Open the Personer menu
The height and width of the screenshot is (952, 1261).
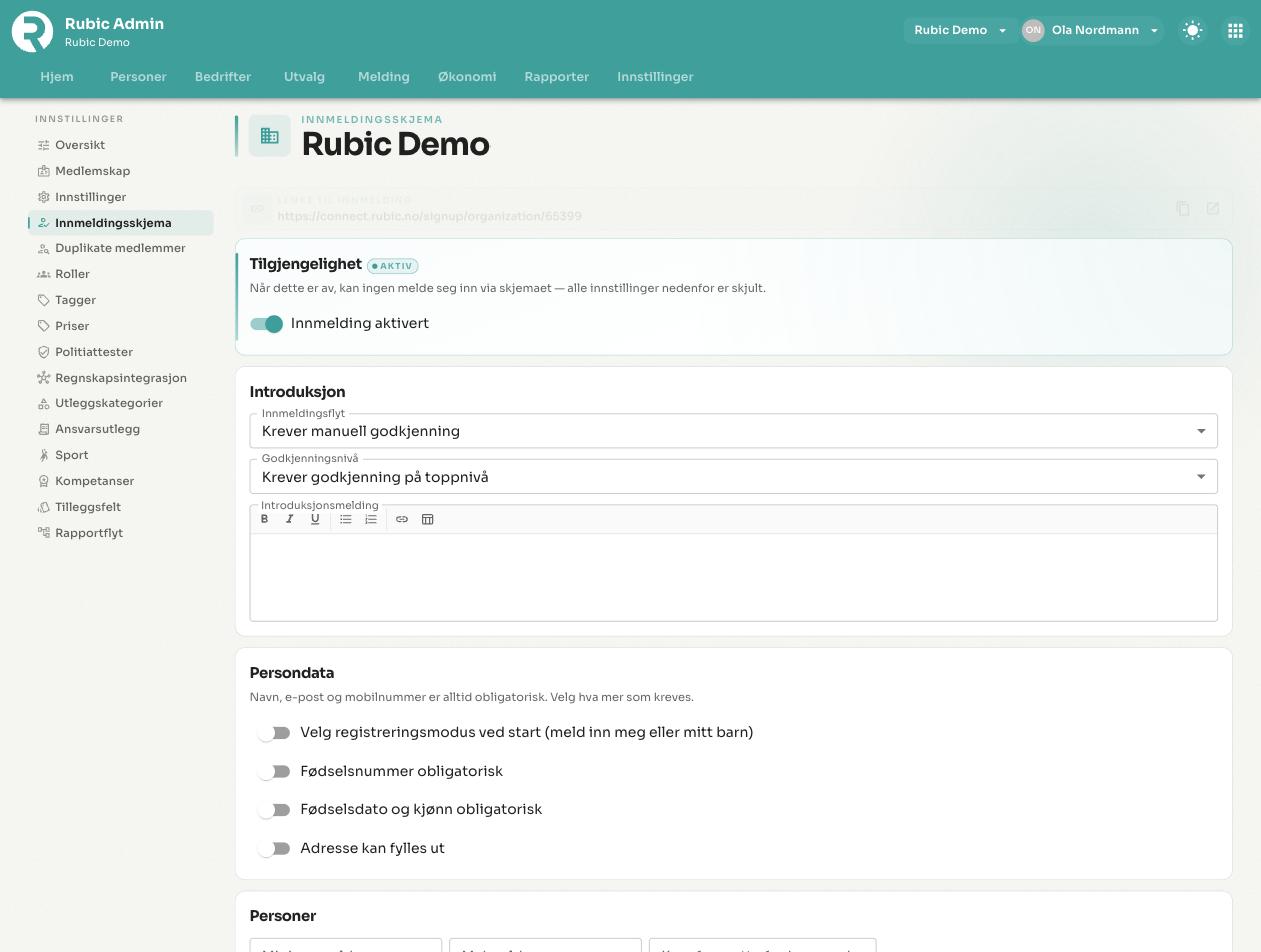tap(138, 77)
